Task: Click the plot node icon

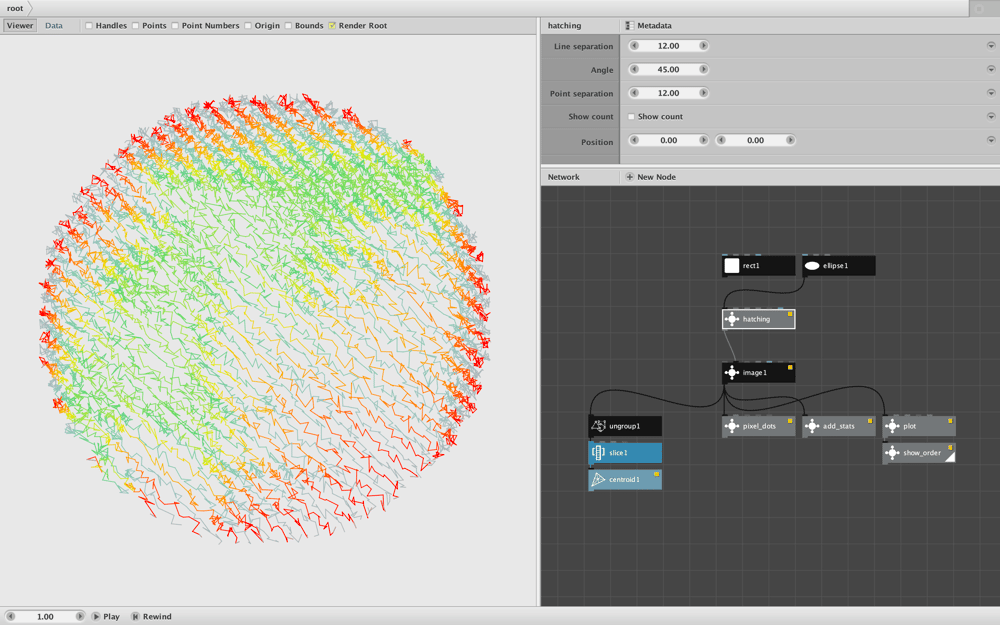Action: pos(892,426)
